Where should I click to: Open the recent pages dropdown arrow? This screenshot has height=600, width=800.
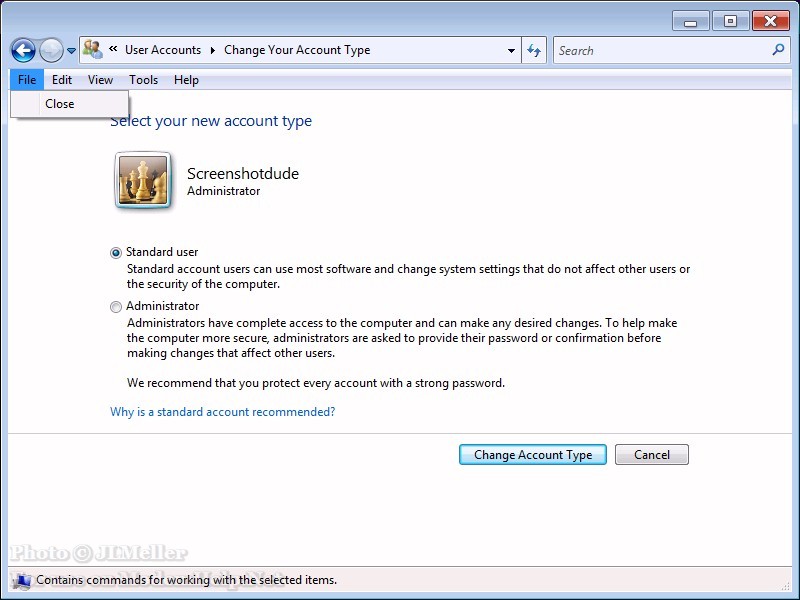71,51
